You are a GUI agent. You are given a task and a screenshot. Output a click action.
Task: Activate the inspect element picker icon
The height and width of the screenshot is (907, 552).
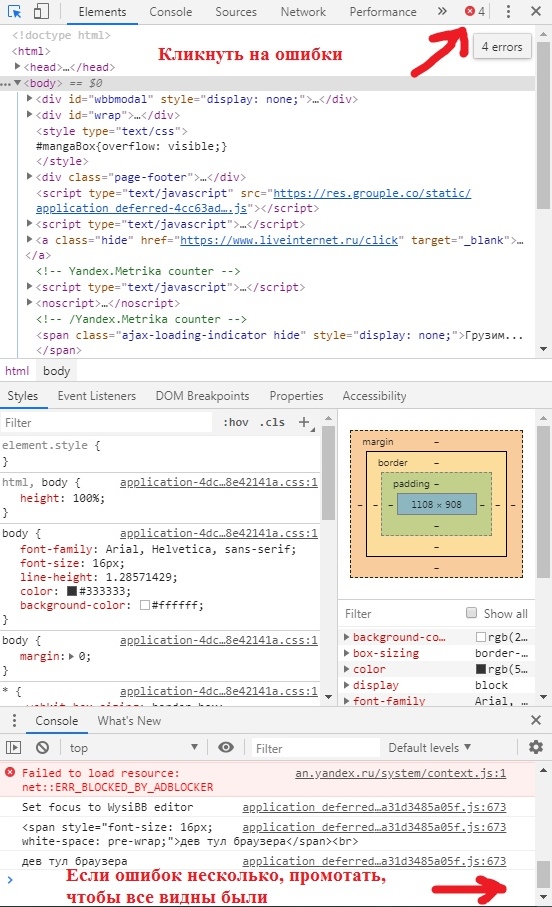pyautogui.click(x=14, y=11)
